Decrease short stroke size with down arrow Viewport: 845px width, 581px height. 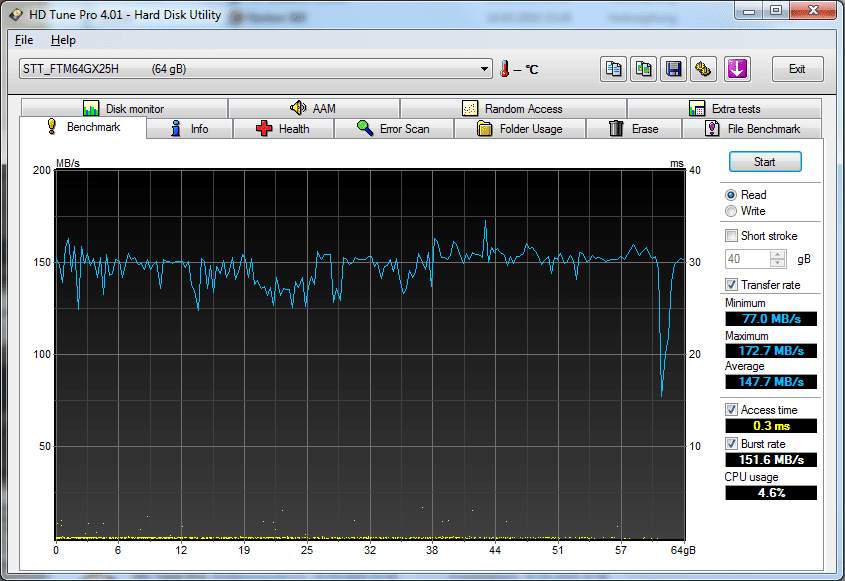[777, 263]
